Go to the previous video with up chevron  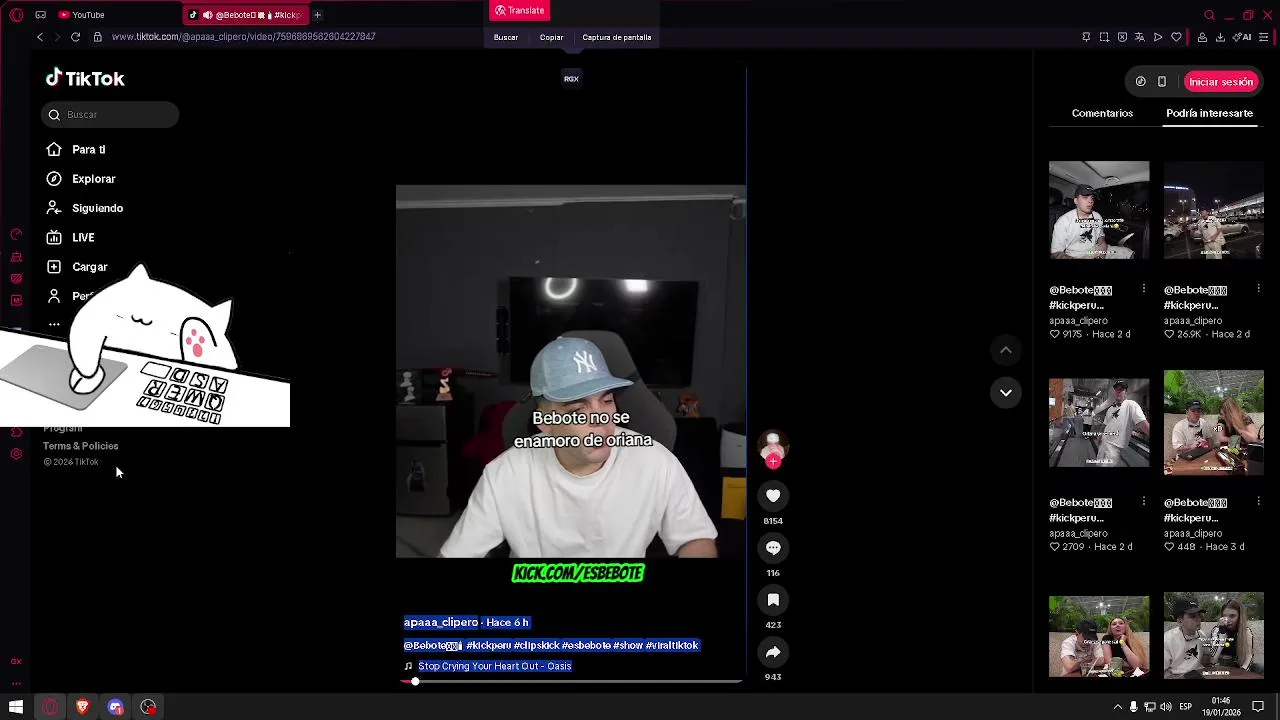click(x=1006, y=350)
